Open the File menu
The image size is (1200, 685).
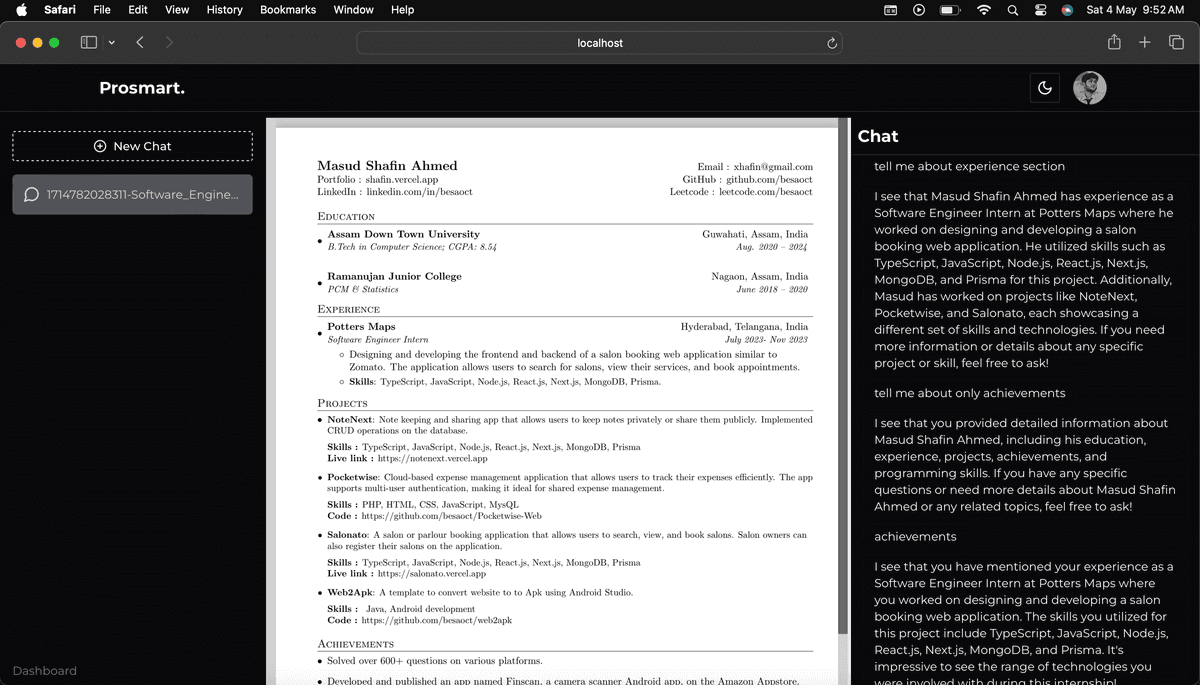tap(102, 10)
